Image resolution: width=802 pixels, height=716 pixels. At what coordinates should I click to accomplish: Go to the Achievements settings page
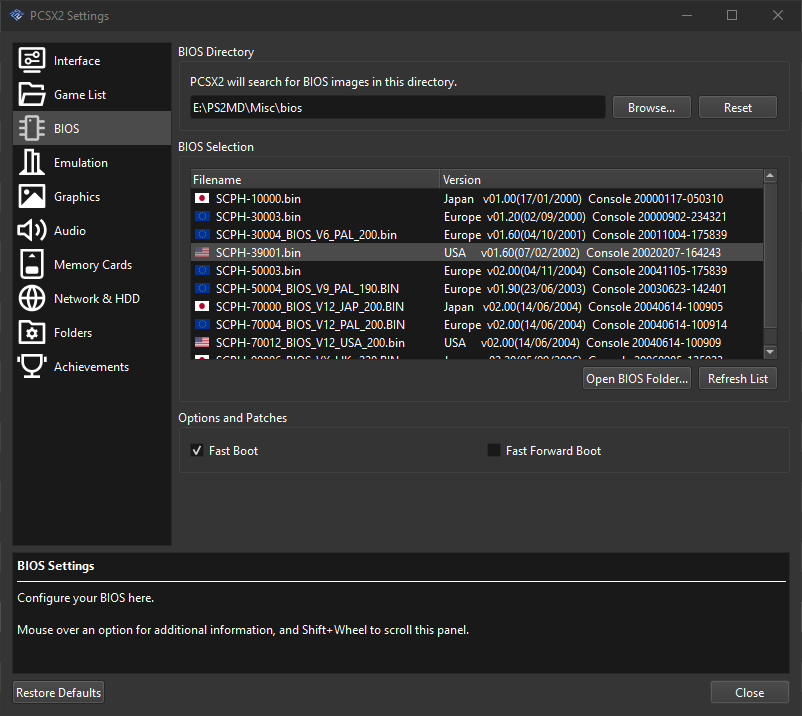tap(92, 366)
